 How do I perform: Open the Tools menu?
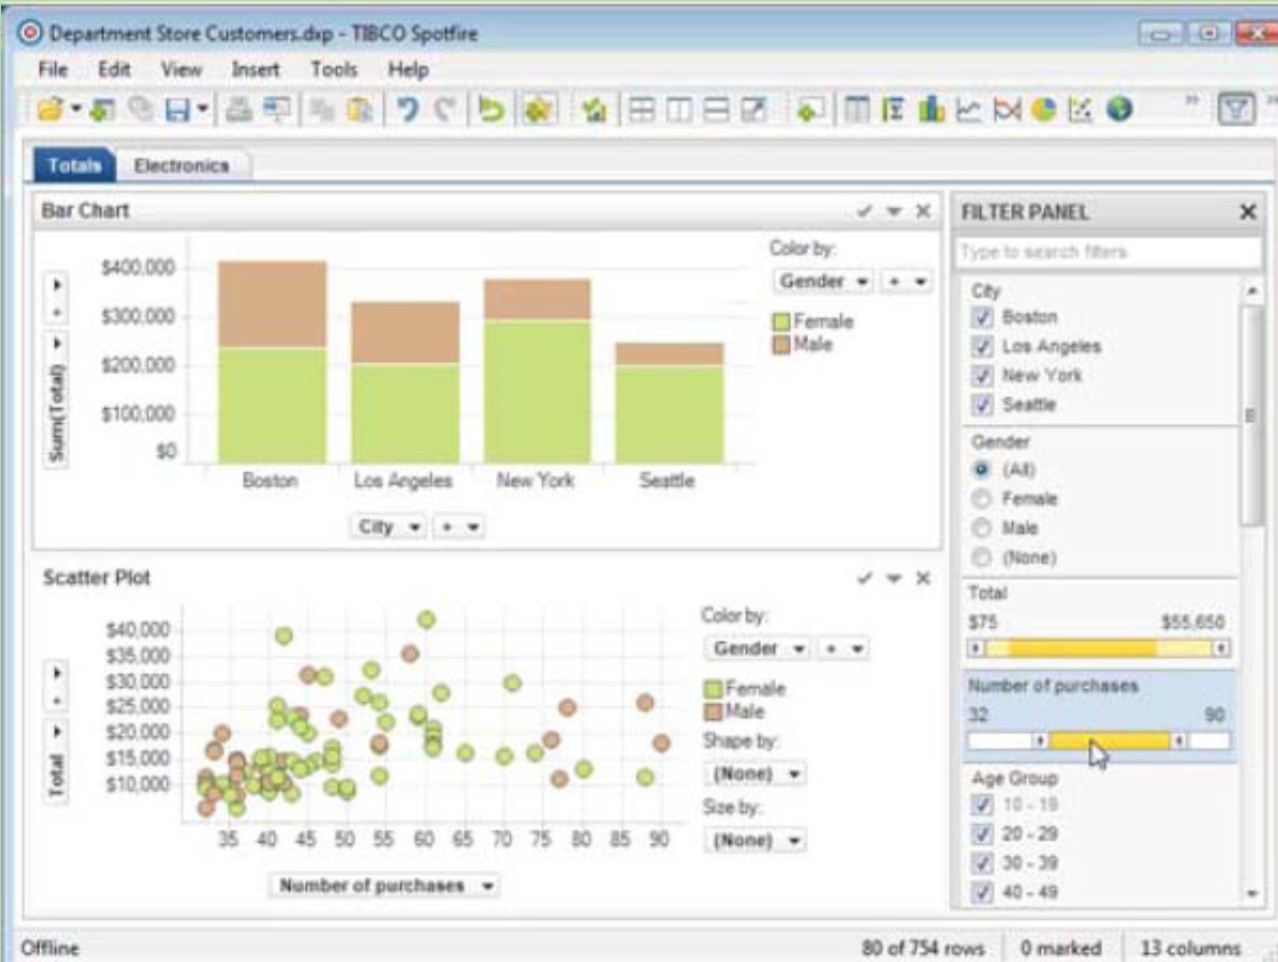click(x=333, y=69)
